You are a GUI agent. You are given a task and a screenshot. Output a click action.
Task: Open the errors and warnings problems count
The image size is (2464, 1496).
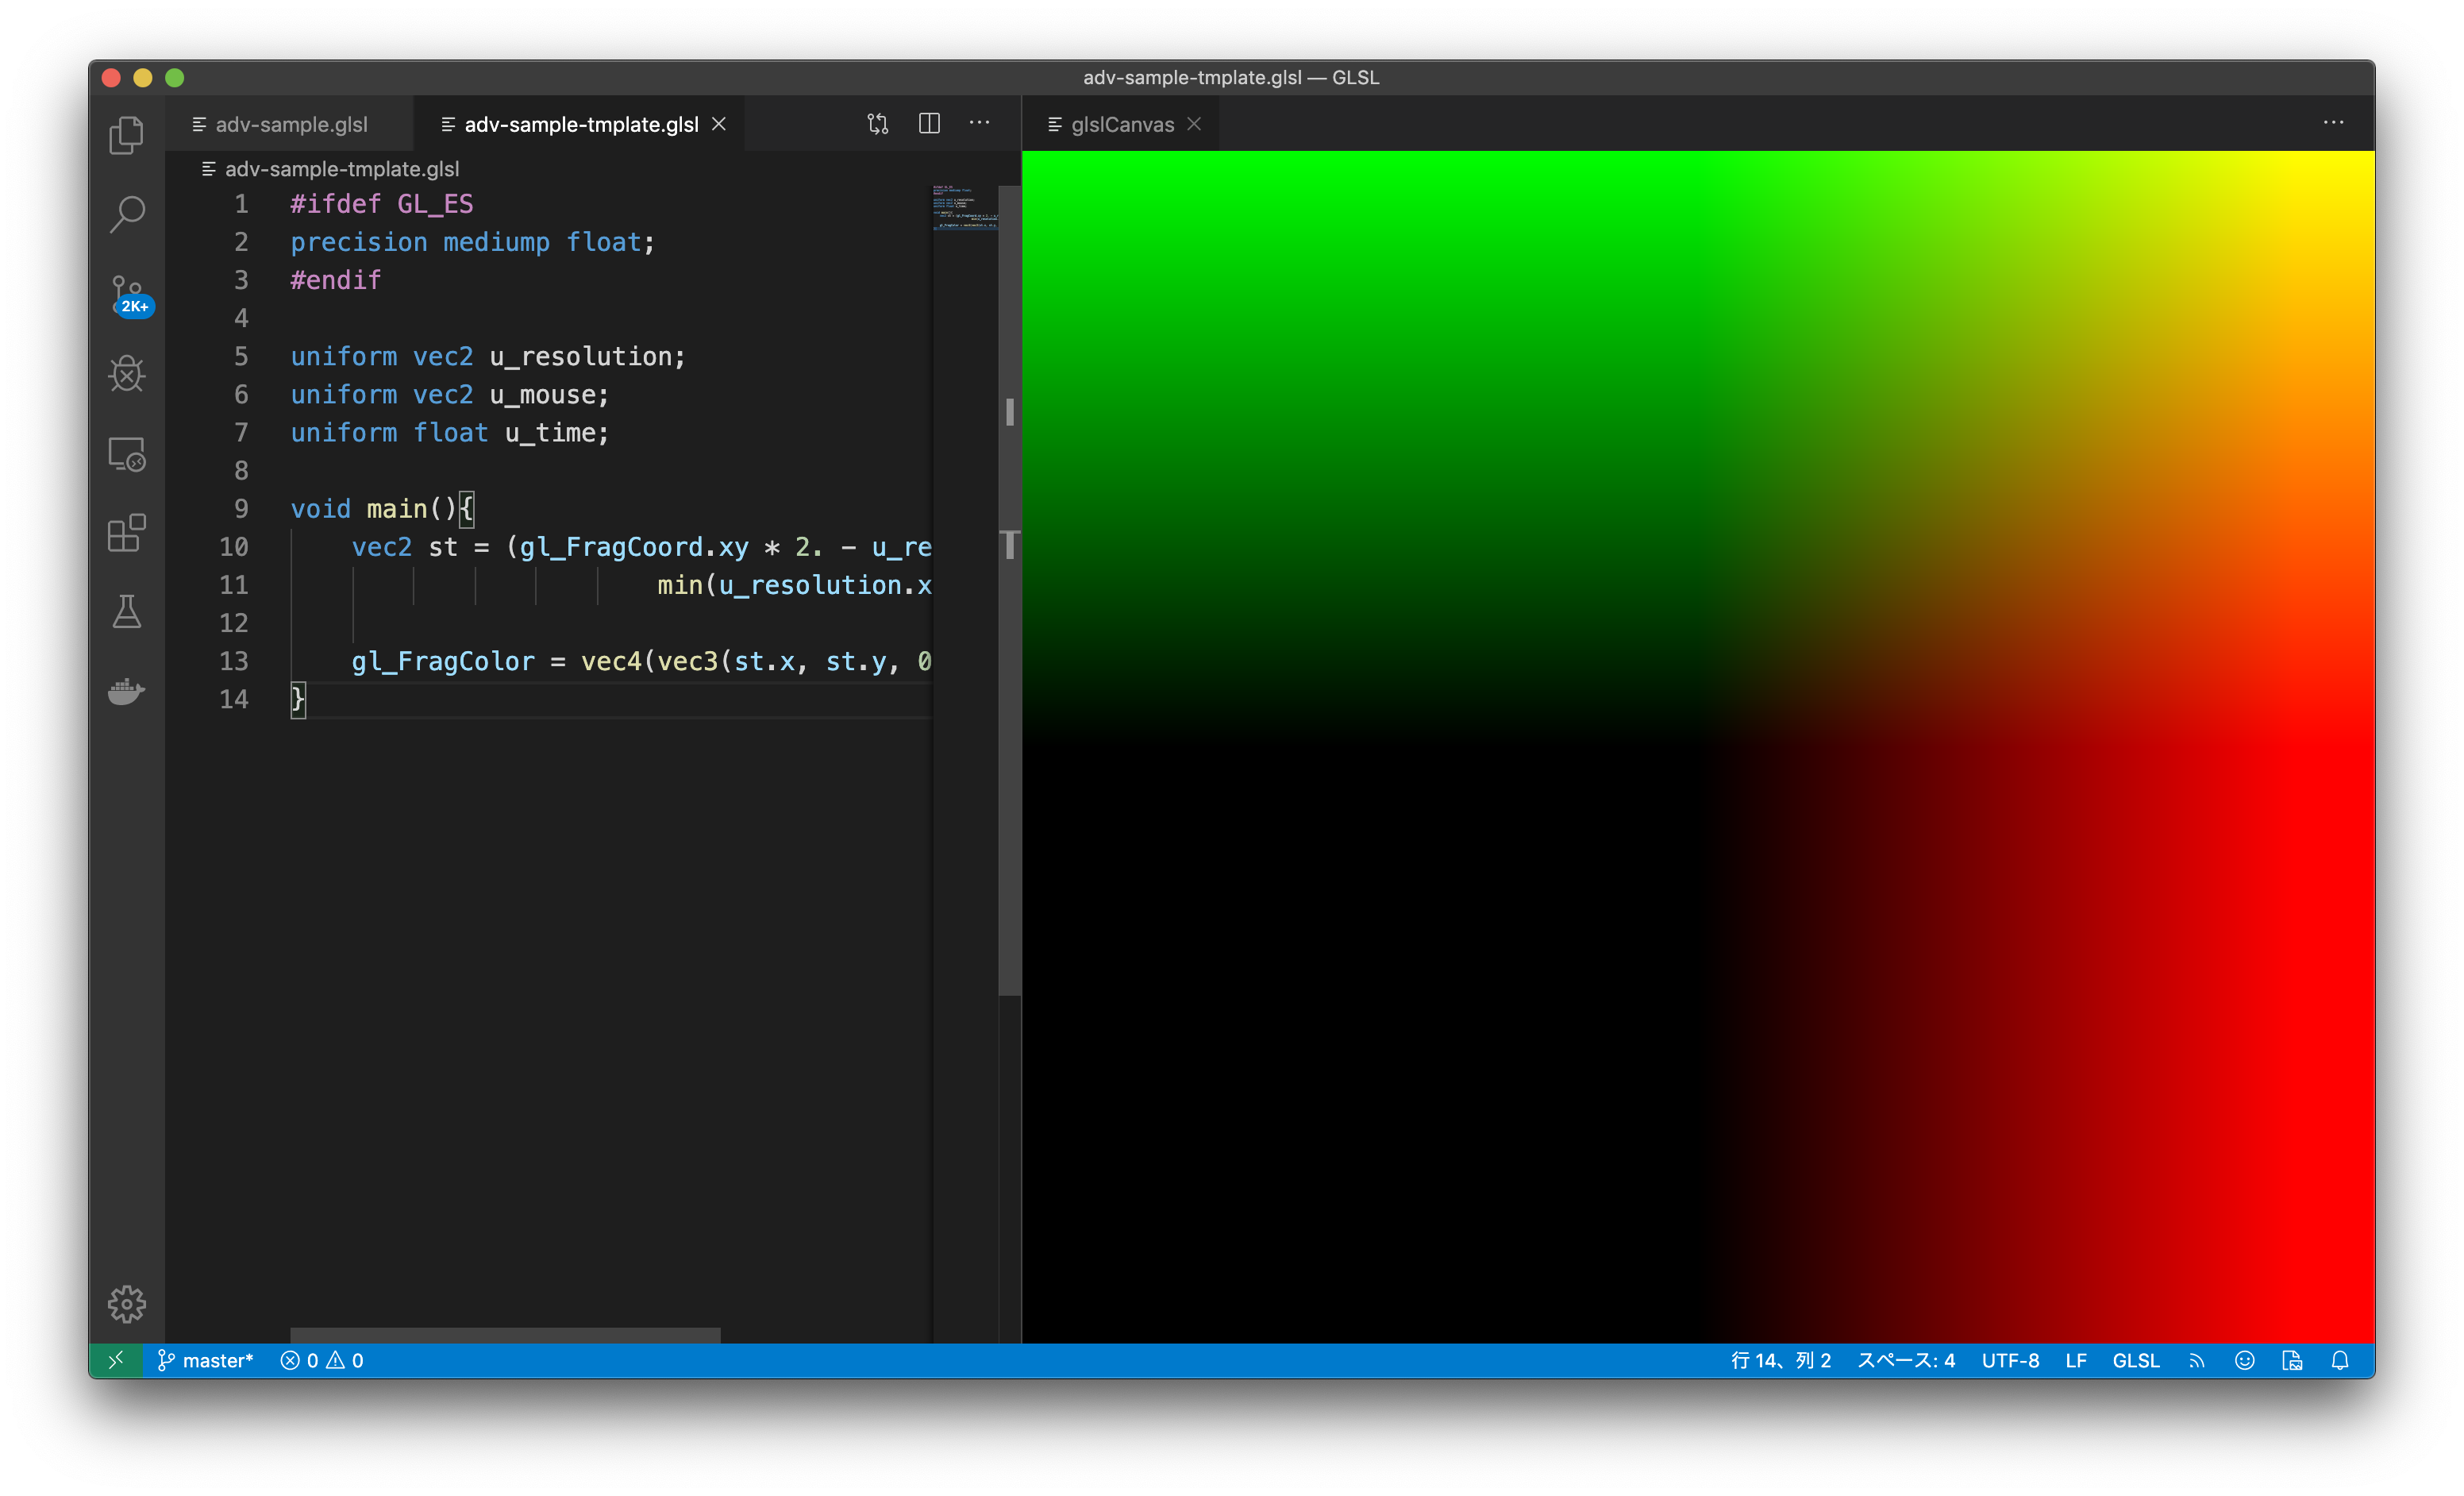click(322, 1360)
